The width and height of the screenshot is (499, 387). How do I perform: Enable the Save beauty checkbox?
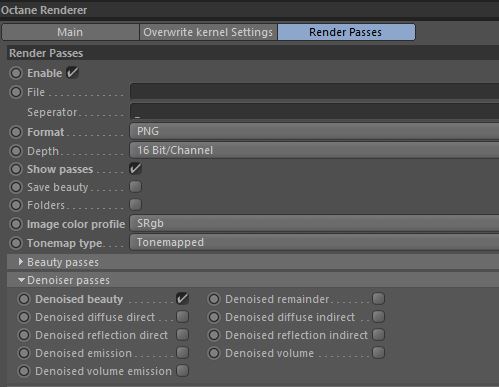click(135, 187)
